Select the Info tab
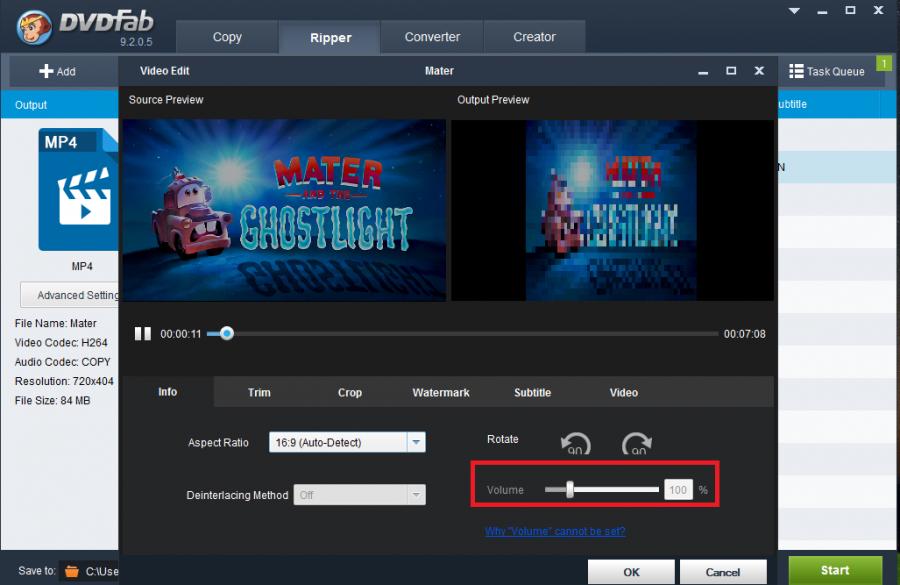This screenshot has width=900, height=585. (168, 392)
